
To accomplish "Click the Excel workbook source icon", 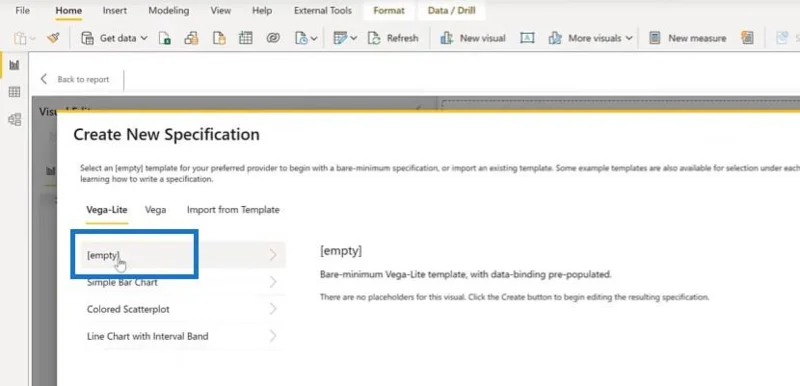I will tap(164, 38).
